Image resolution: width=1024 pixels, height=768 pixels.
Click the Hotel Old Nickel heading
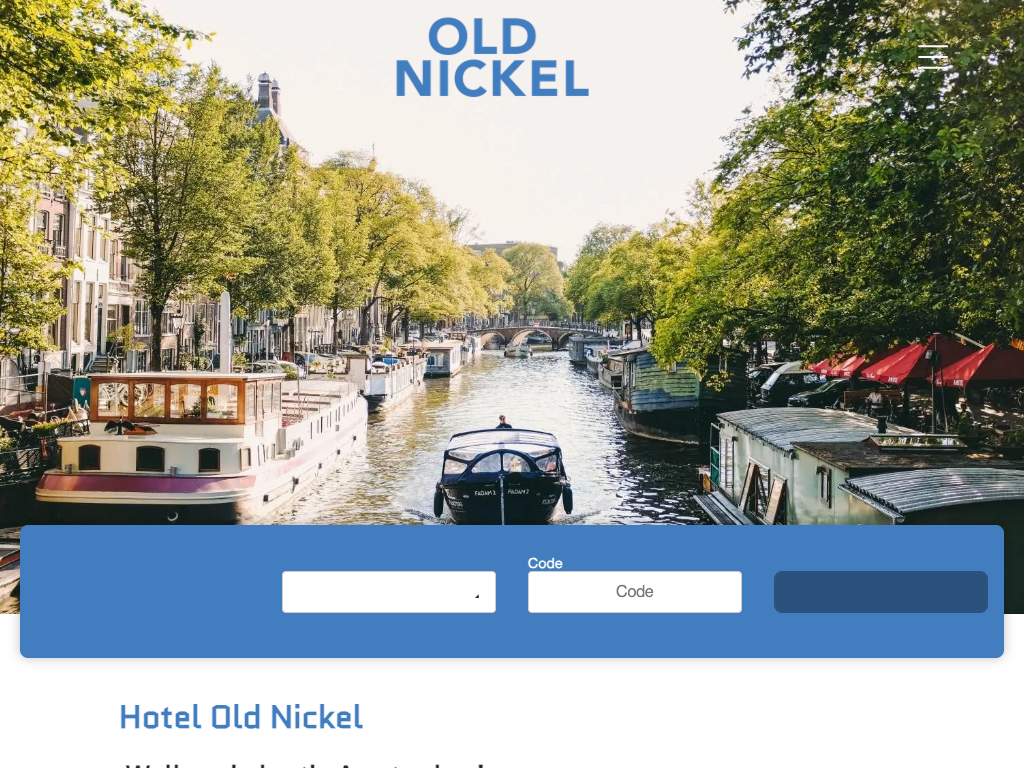click(x=241, y=717)
